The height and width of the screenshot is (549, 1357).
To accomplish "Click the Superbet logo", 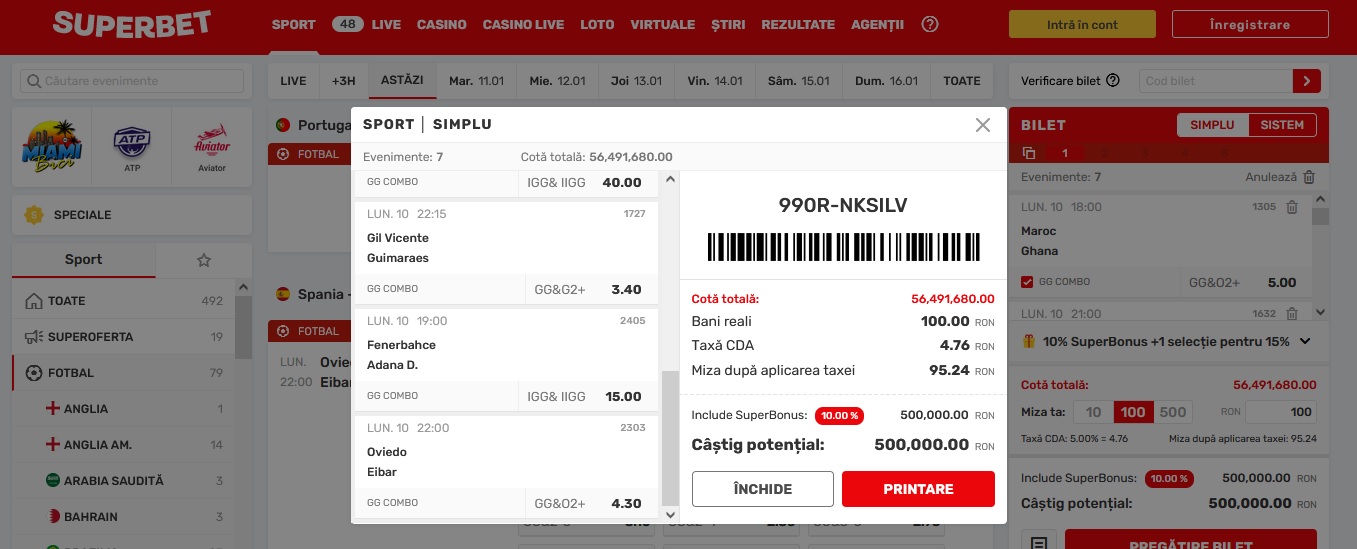I will [x=132, y=24].
